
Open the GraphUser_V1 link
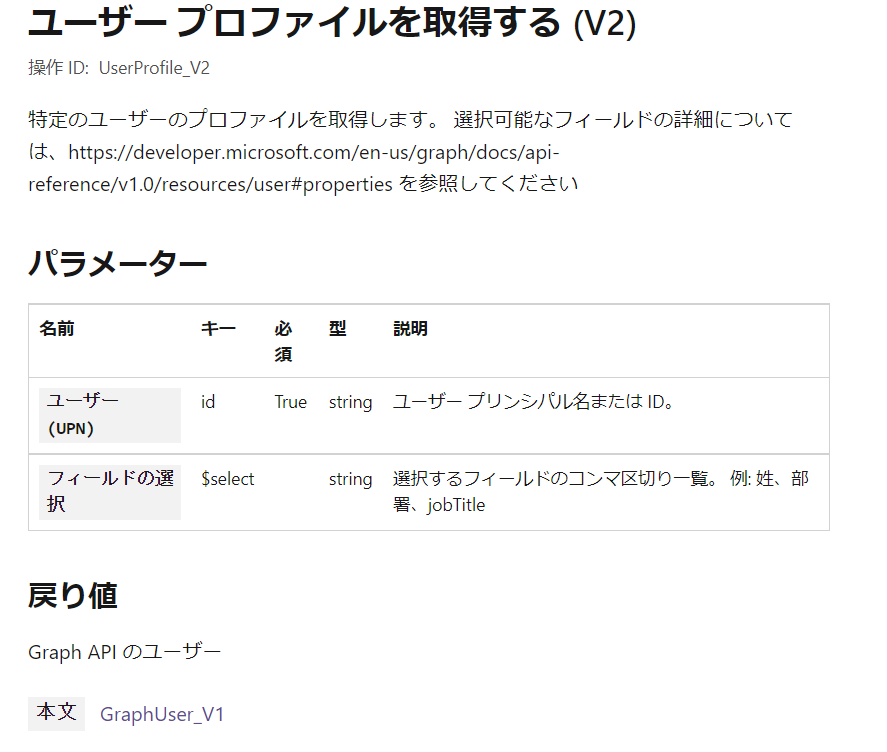(162, 714)
